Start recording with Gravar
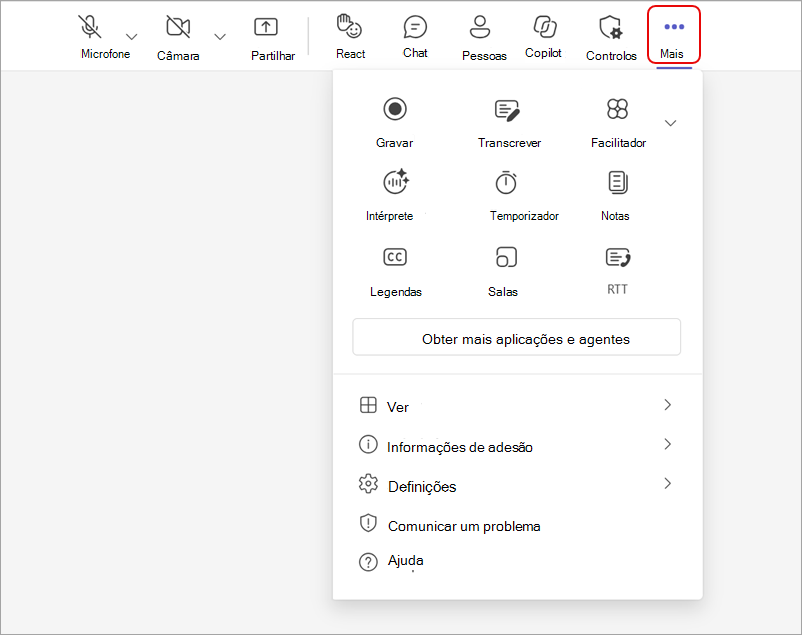802x635 pixels. (394, 122)
